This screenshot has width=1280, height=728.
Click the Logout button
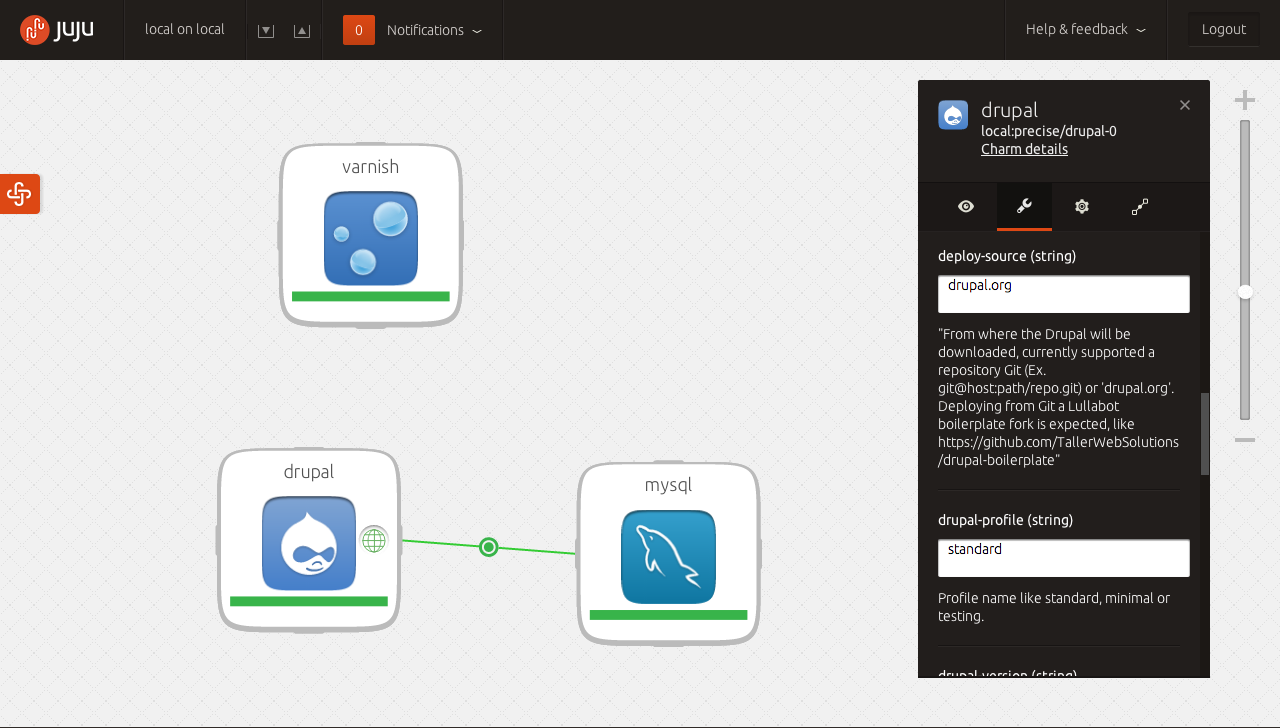point(1224,29)
